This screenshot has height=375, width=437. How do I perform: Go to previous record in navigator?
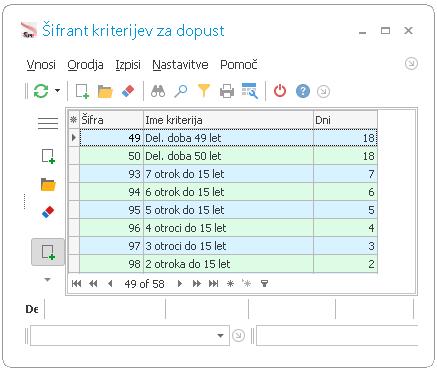coord(110,284)
